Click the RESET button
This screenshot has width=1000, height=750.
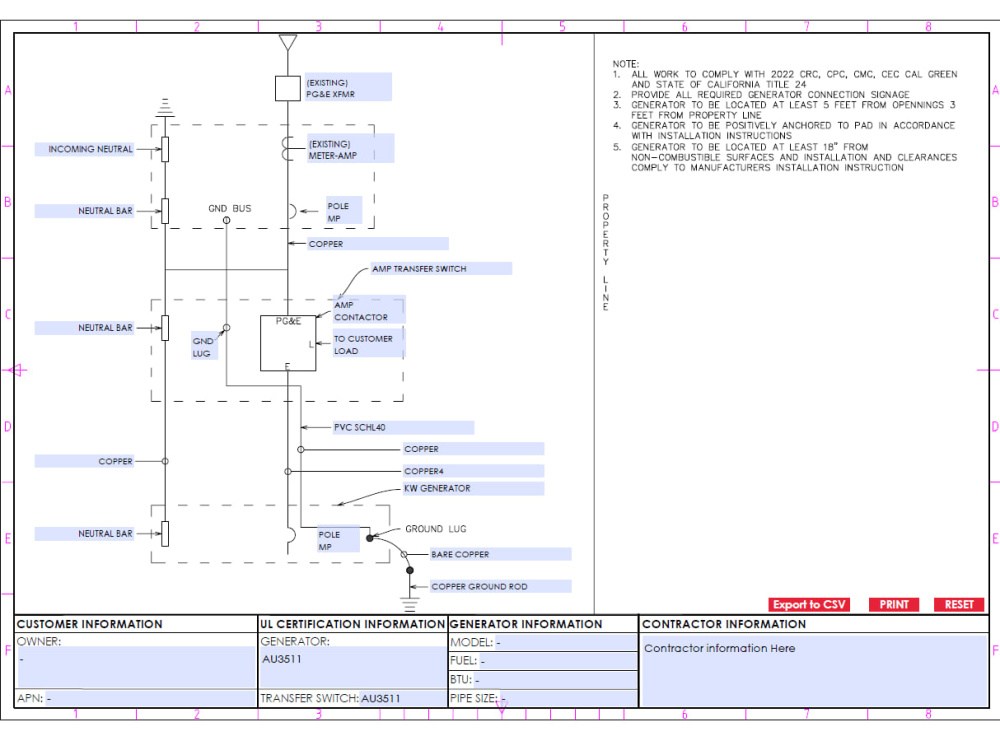pyautogui.click(x=959, y=605)
